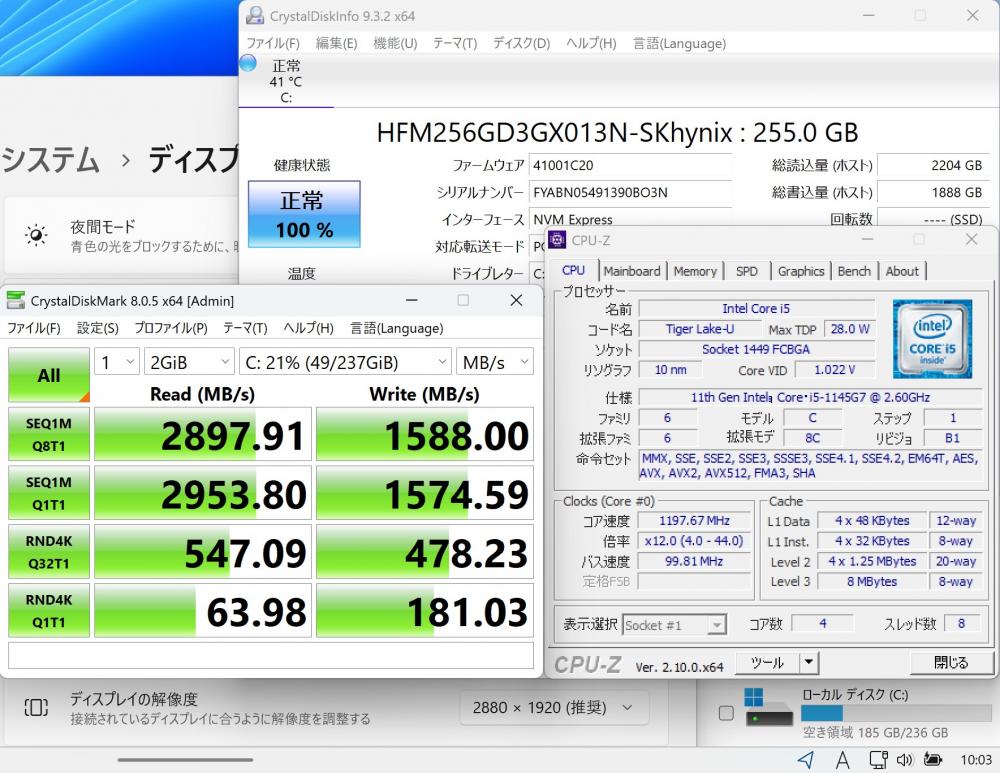Open the 言語(Language) menu in CrystalDiskMark
This screenshot has height=773, width=1000.
coord(396,328)
